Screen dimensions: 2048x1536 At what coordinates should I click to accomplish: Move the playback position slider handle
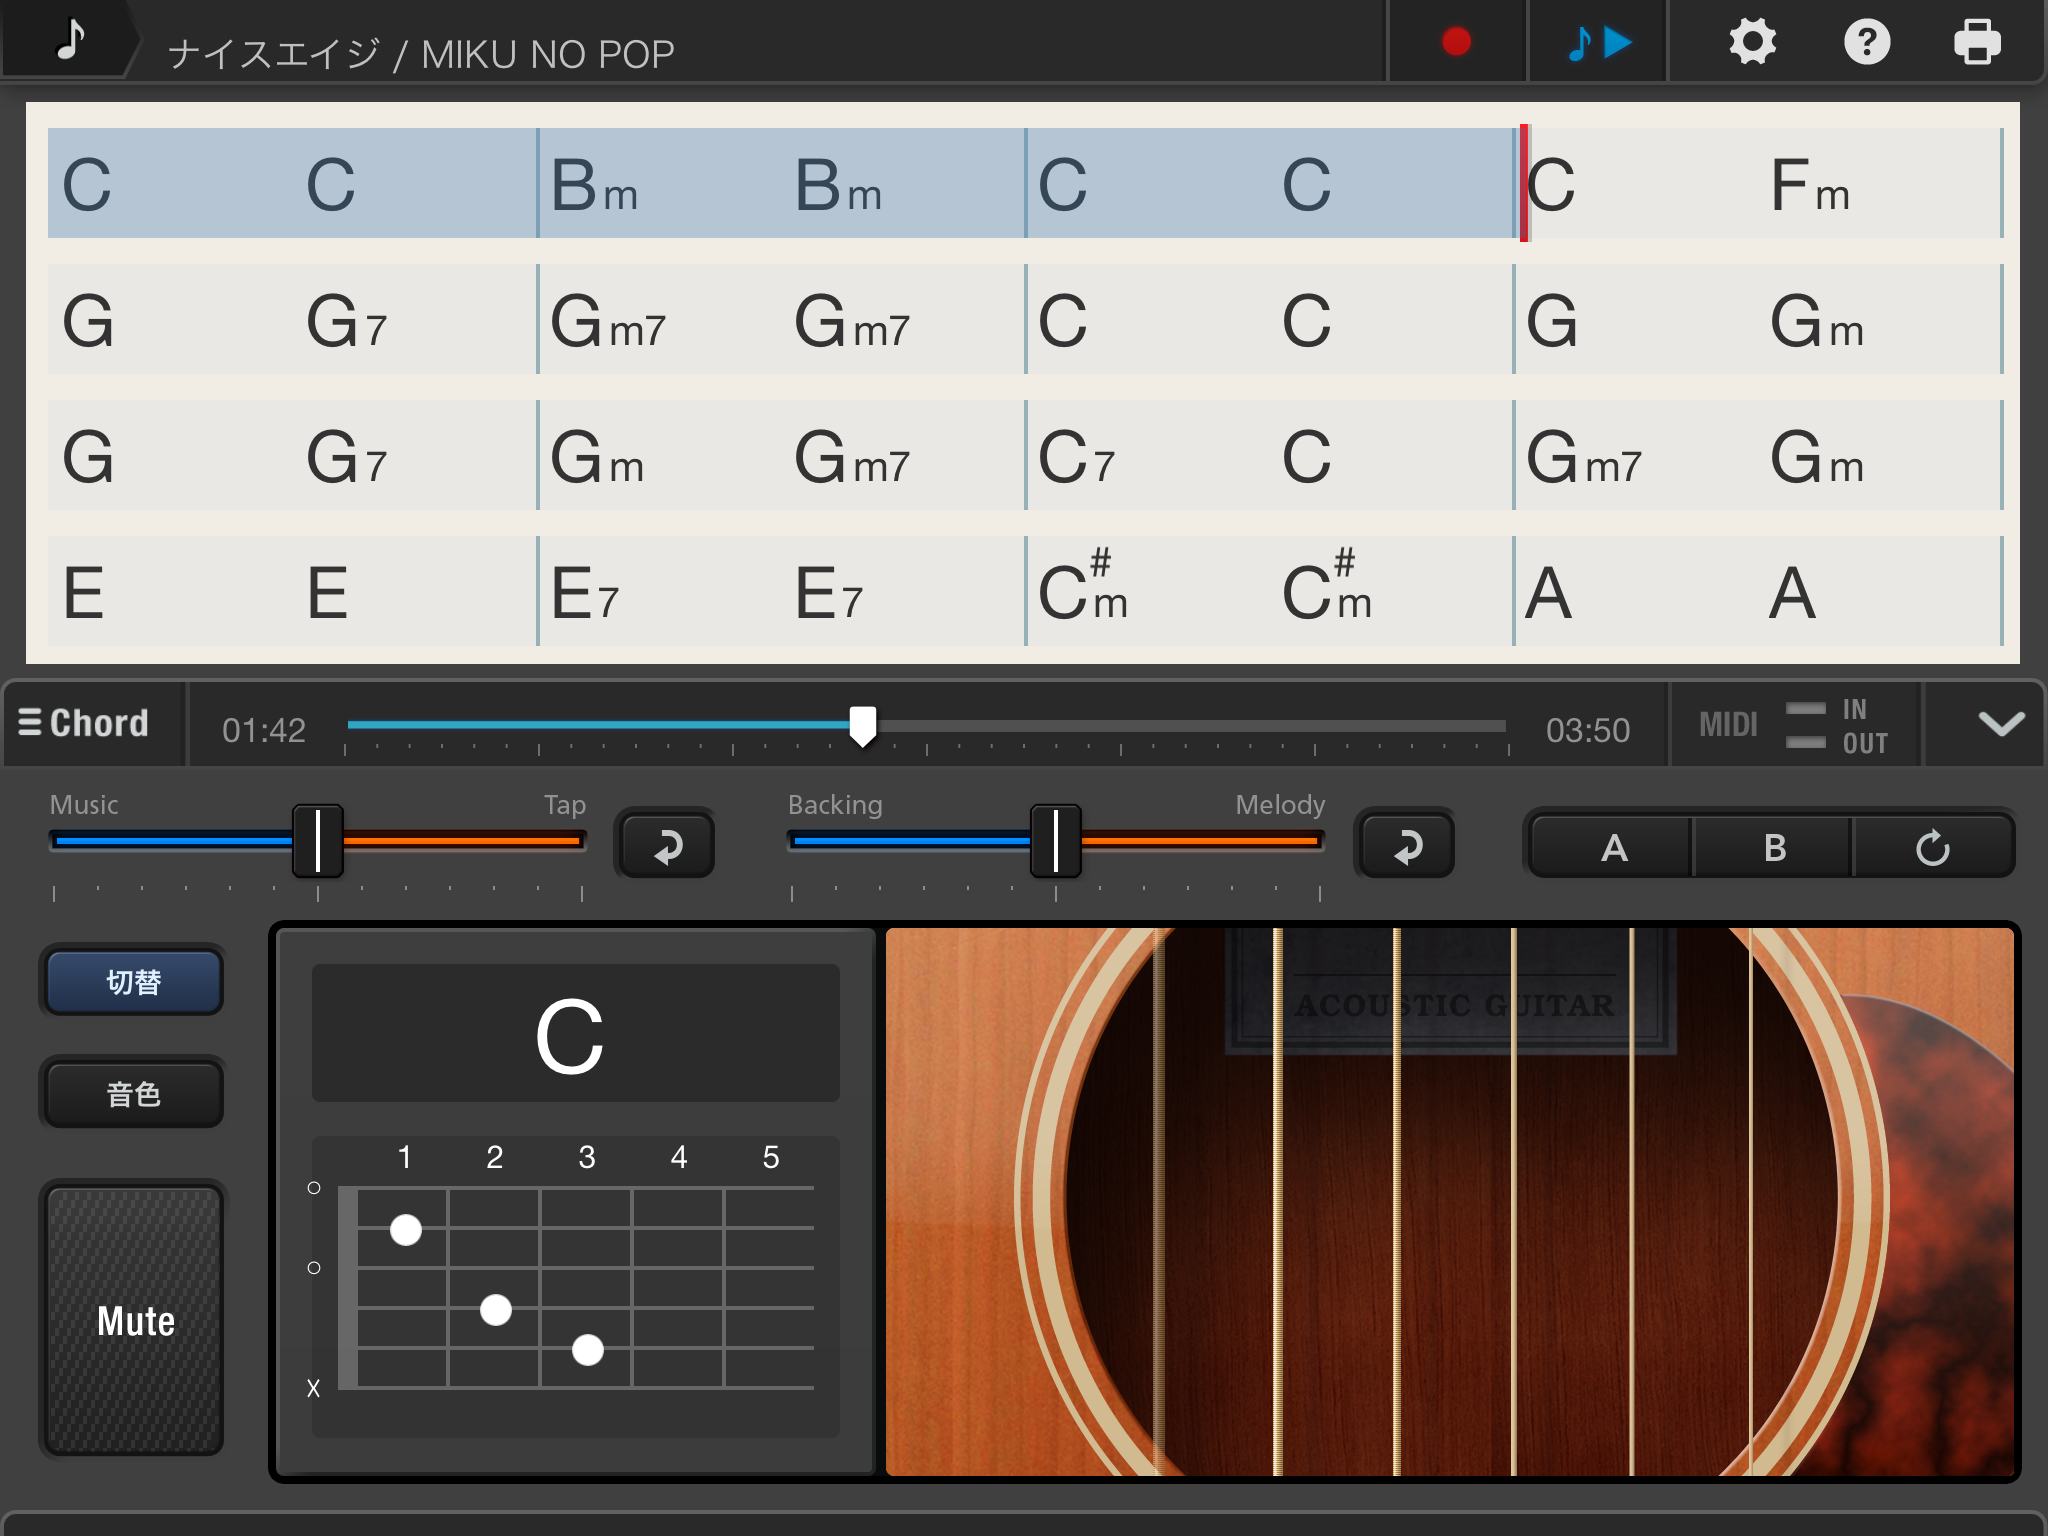pos(863,726)
